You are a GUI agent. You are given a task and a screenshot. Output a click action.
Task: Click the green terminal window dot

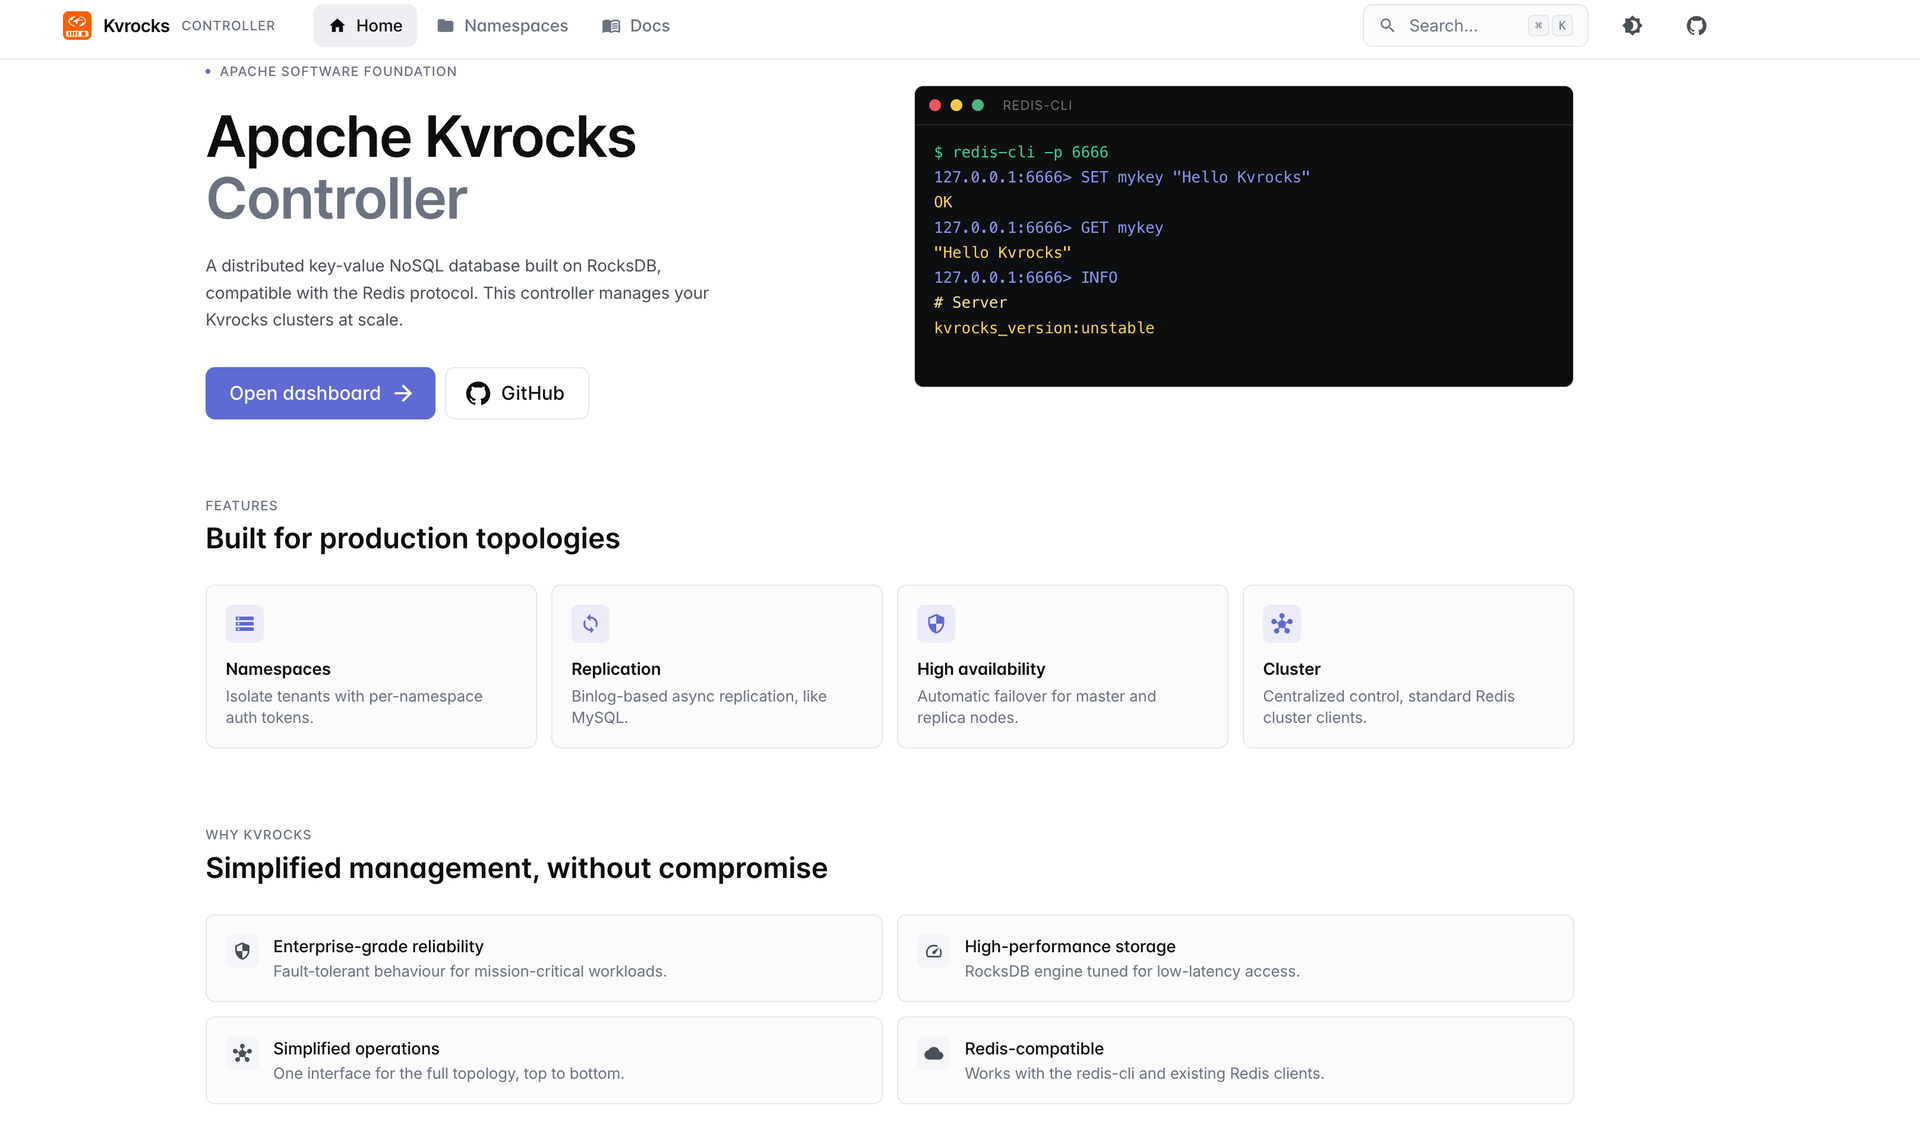click(978, 105)
